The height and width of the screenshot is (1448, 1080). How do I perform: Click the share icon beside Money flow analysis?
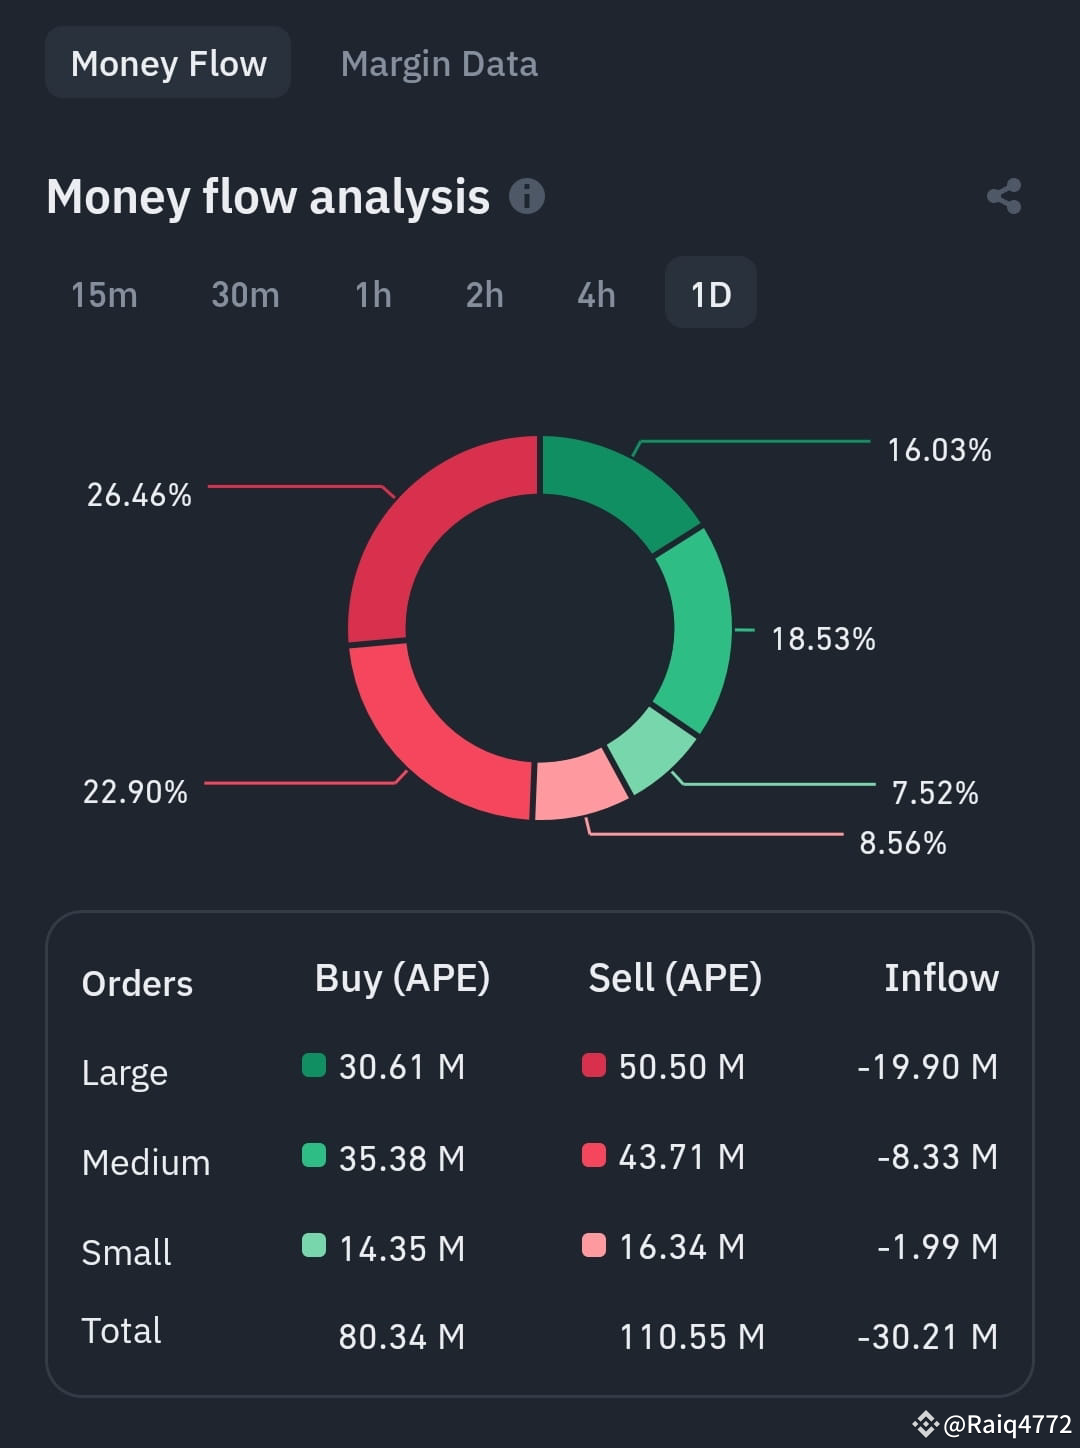coord(1004,196)
